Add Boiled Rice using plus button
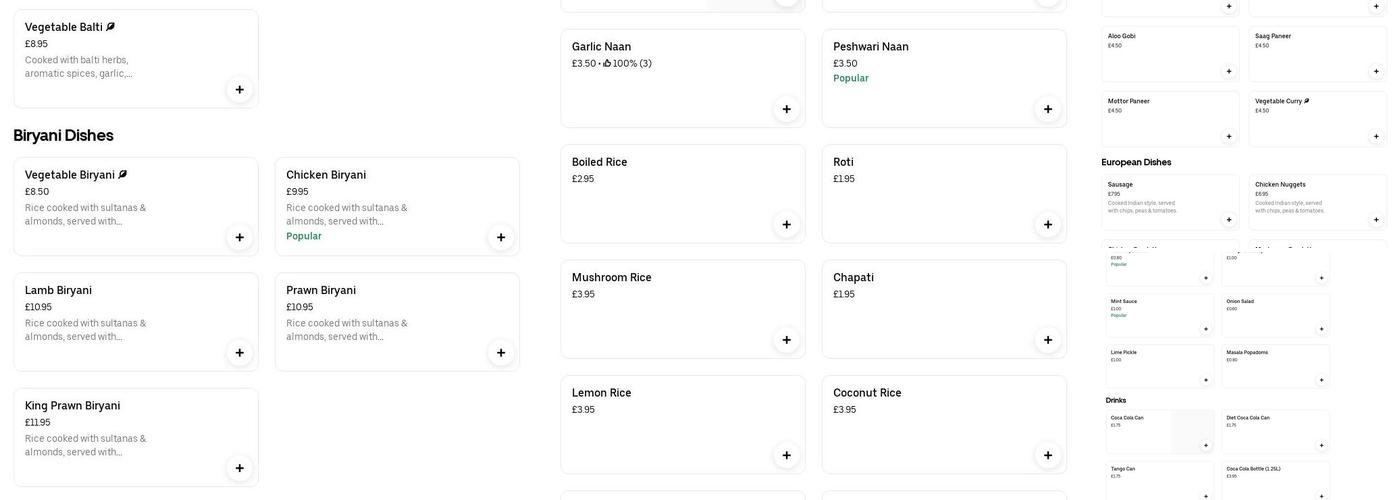 (787, 225)
